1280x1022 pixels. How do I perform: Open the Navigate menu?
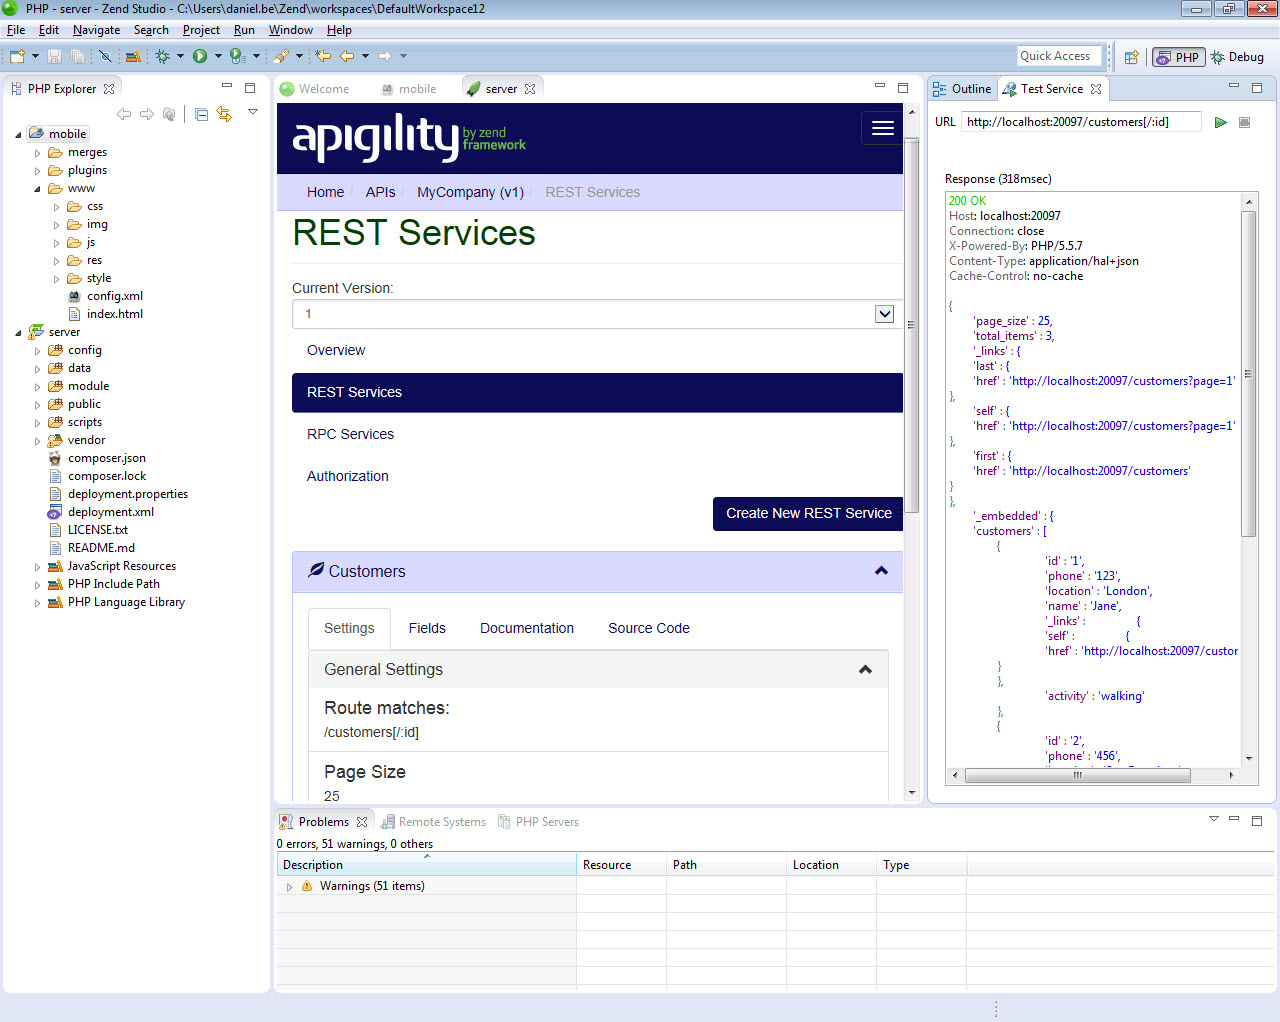(x=97, y=30)
